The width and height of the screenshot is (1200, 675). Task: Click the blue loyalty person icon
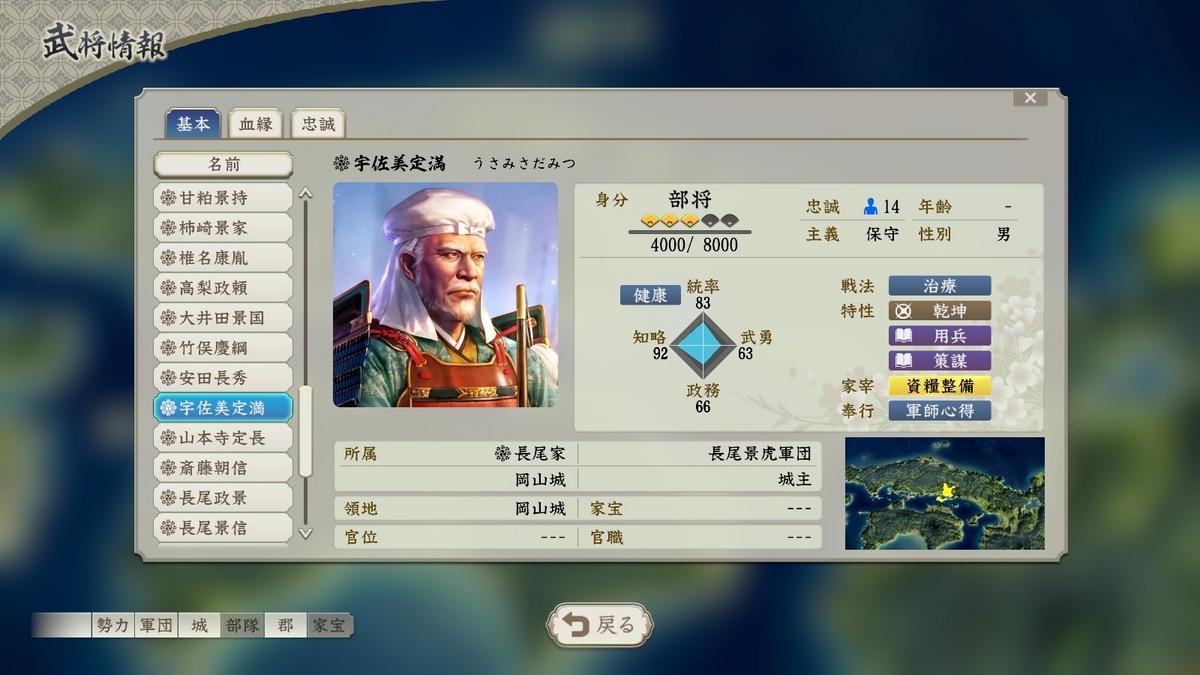(870, 207)
